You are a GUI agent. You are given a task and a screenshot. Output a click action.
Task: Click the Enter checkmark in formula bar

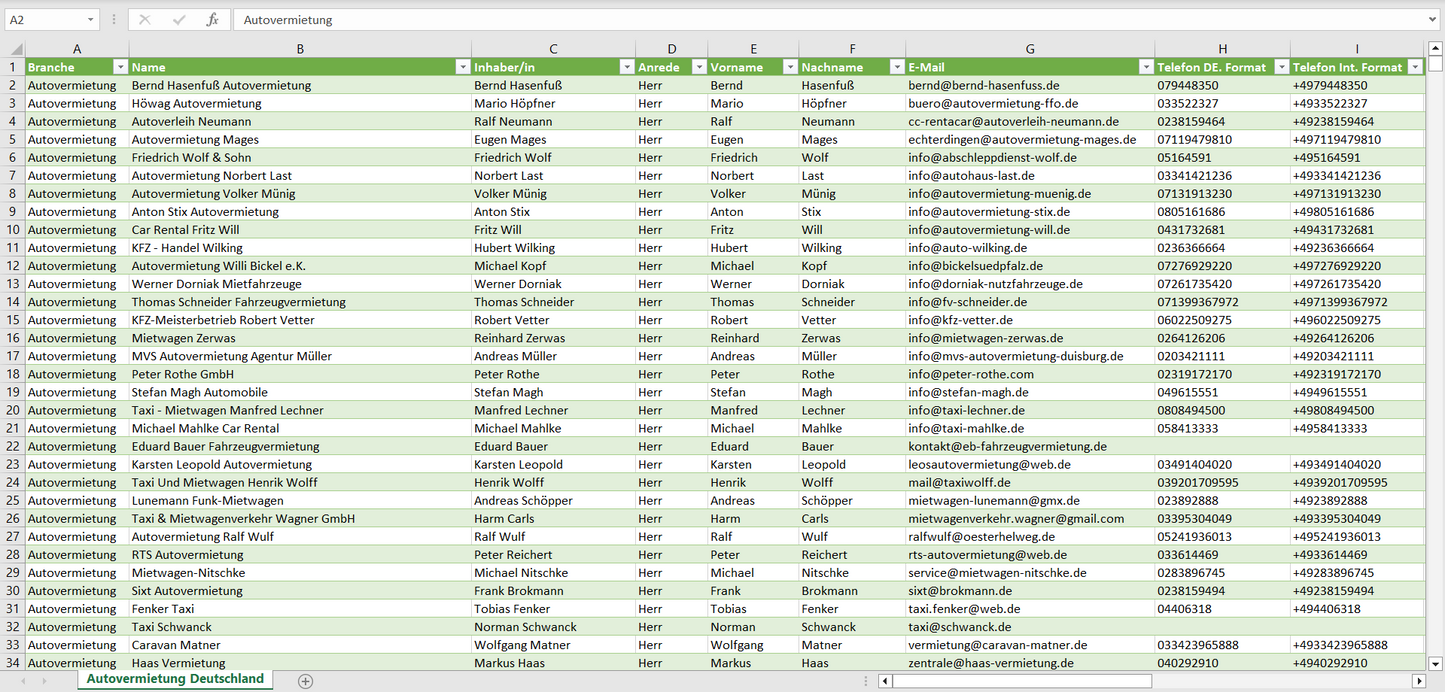pos(179,20)
